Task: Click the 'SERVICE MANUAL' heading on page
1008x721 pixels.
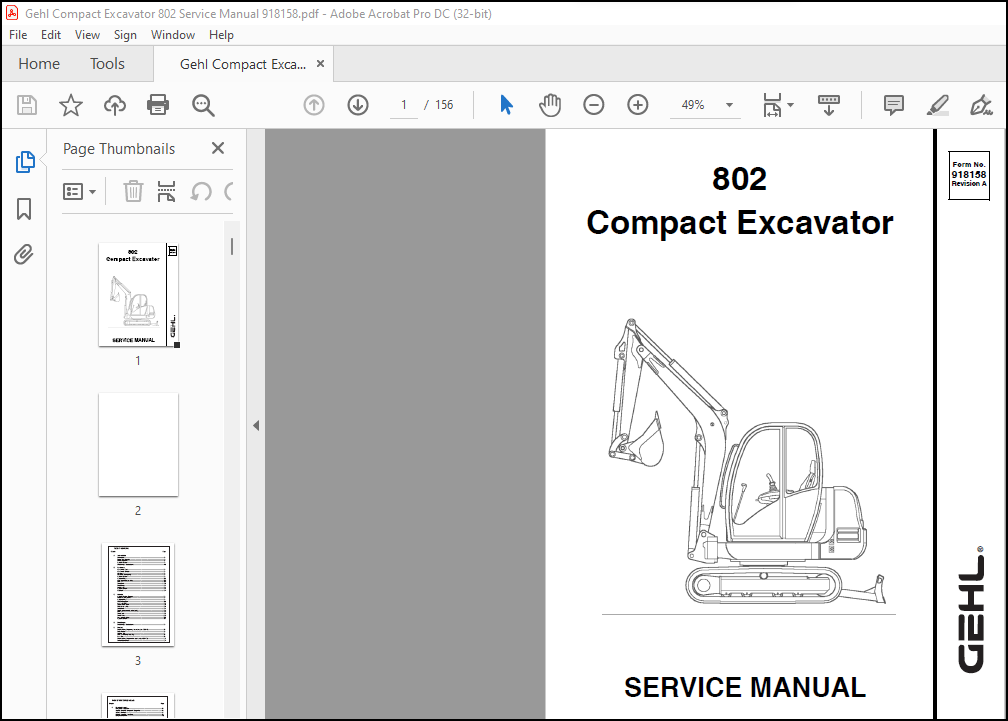Action: (x=745, y=688)
